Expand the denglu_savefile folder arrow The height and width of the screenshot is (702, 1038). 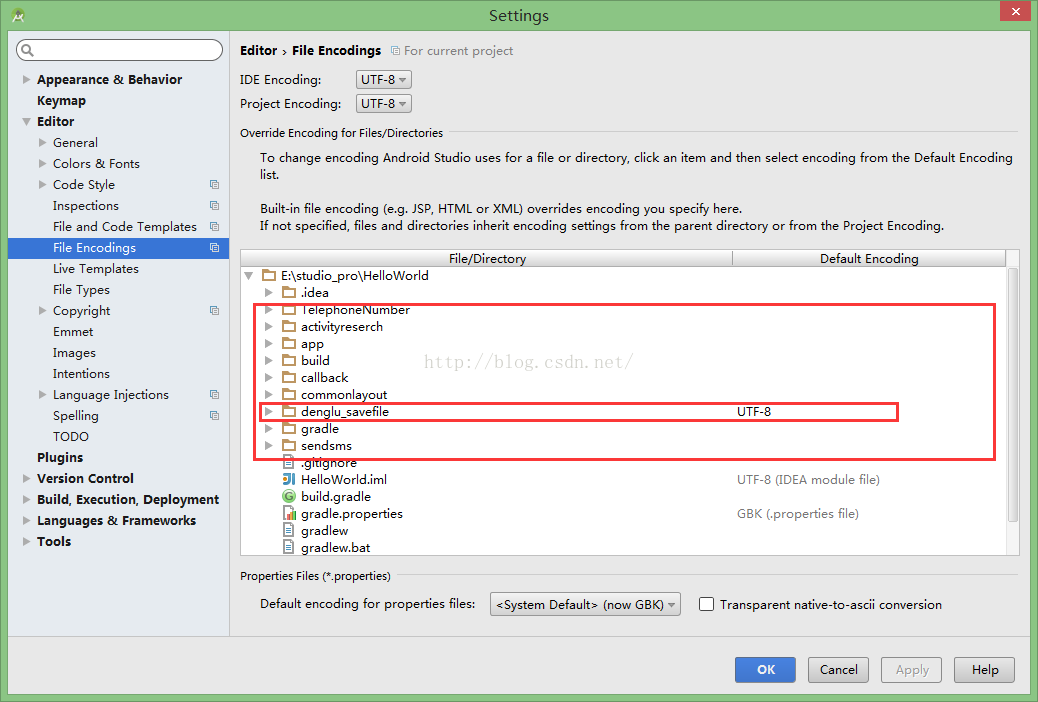(x=268, y=411)
